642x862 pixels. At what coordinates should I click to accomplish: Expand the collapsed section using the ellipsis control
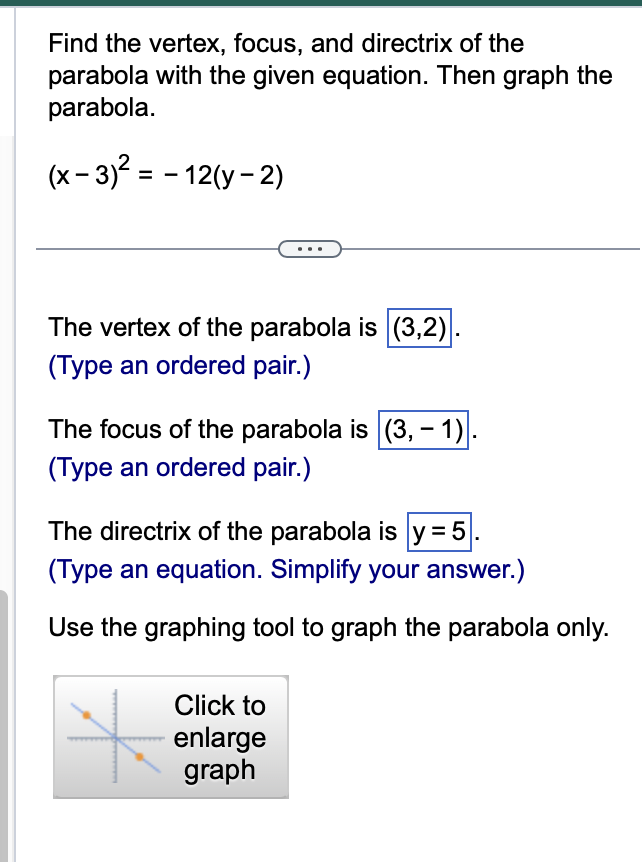(311, 247)
